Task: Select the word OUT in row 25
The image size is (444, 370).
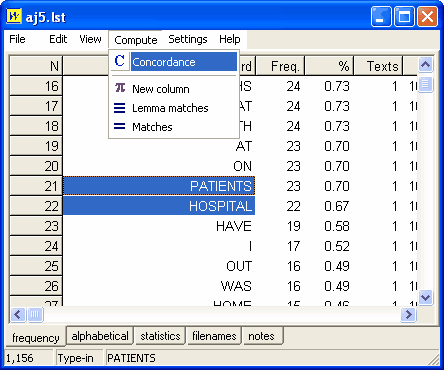Action: pos(239,266)
